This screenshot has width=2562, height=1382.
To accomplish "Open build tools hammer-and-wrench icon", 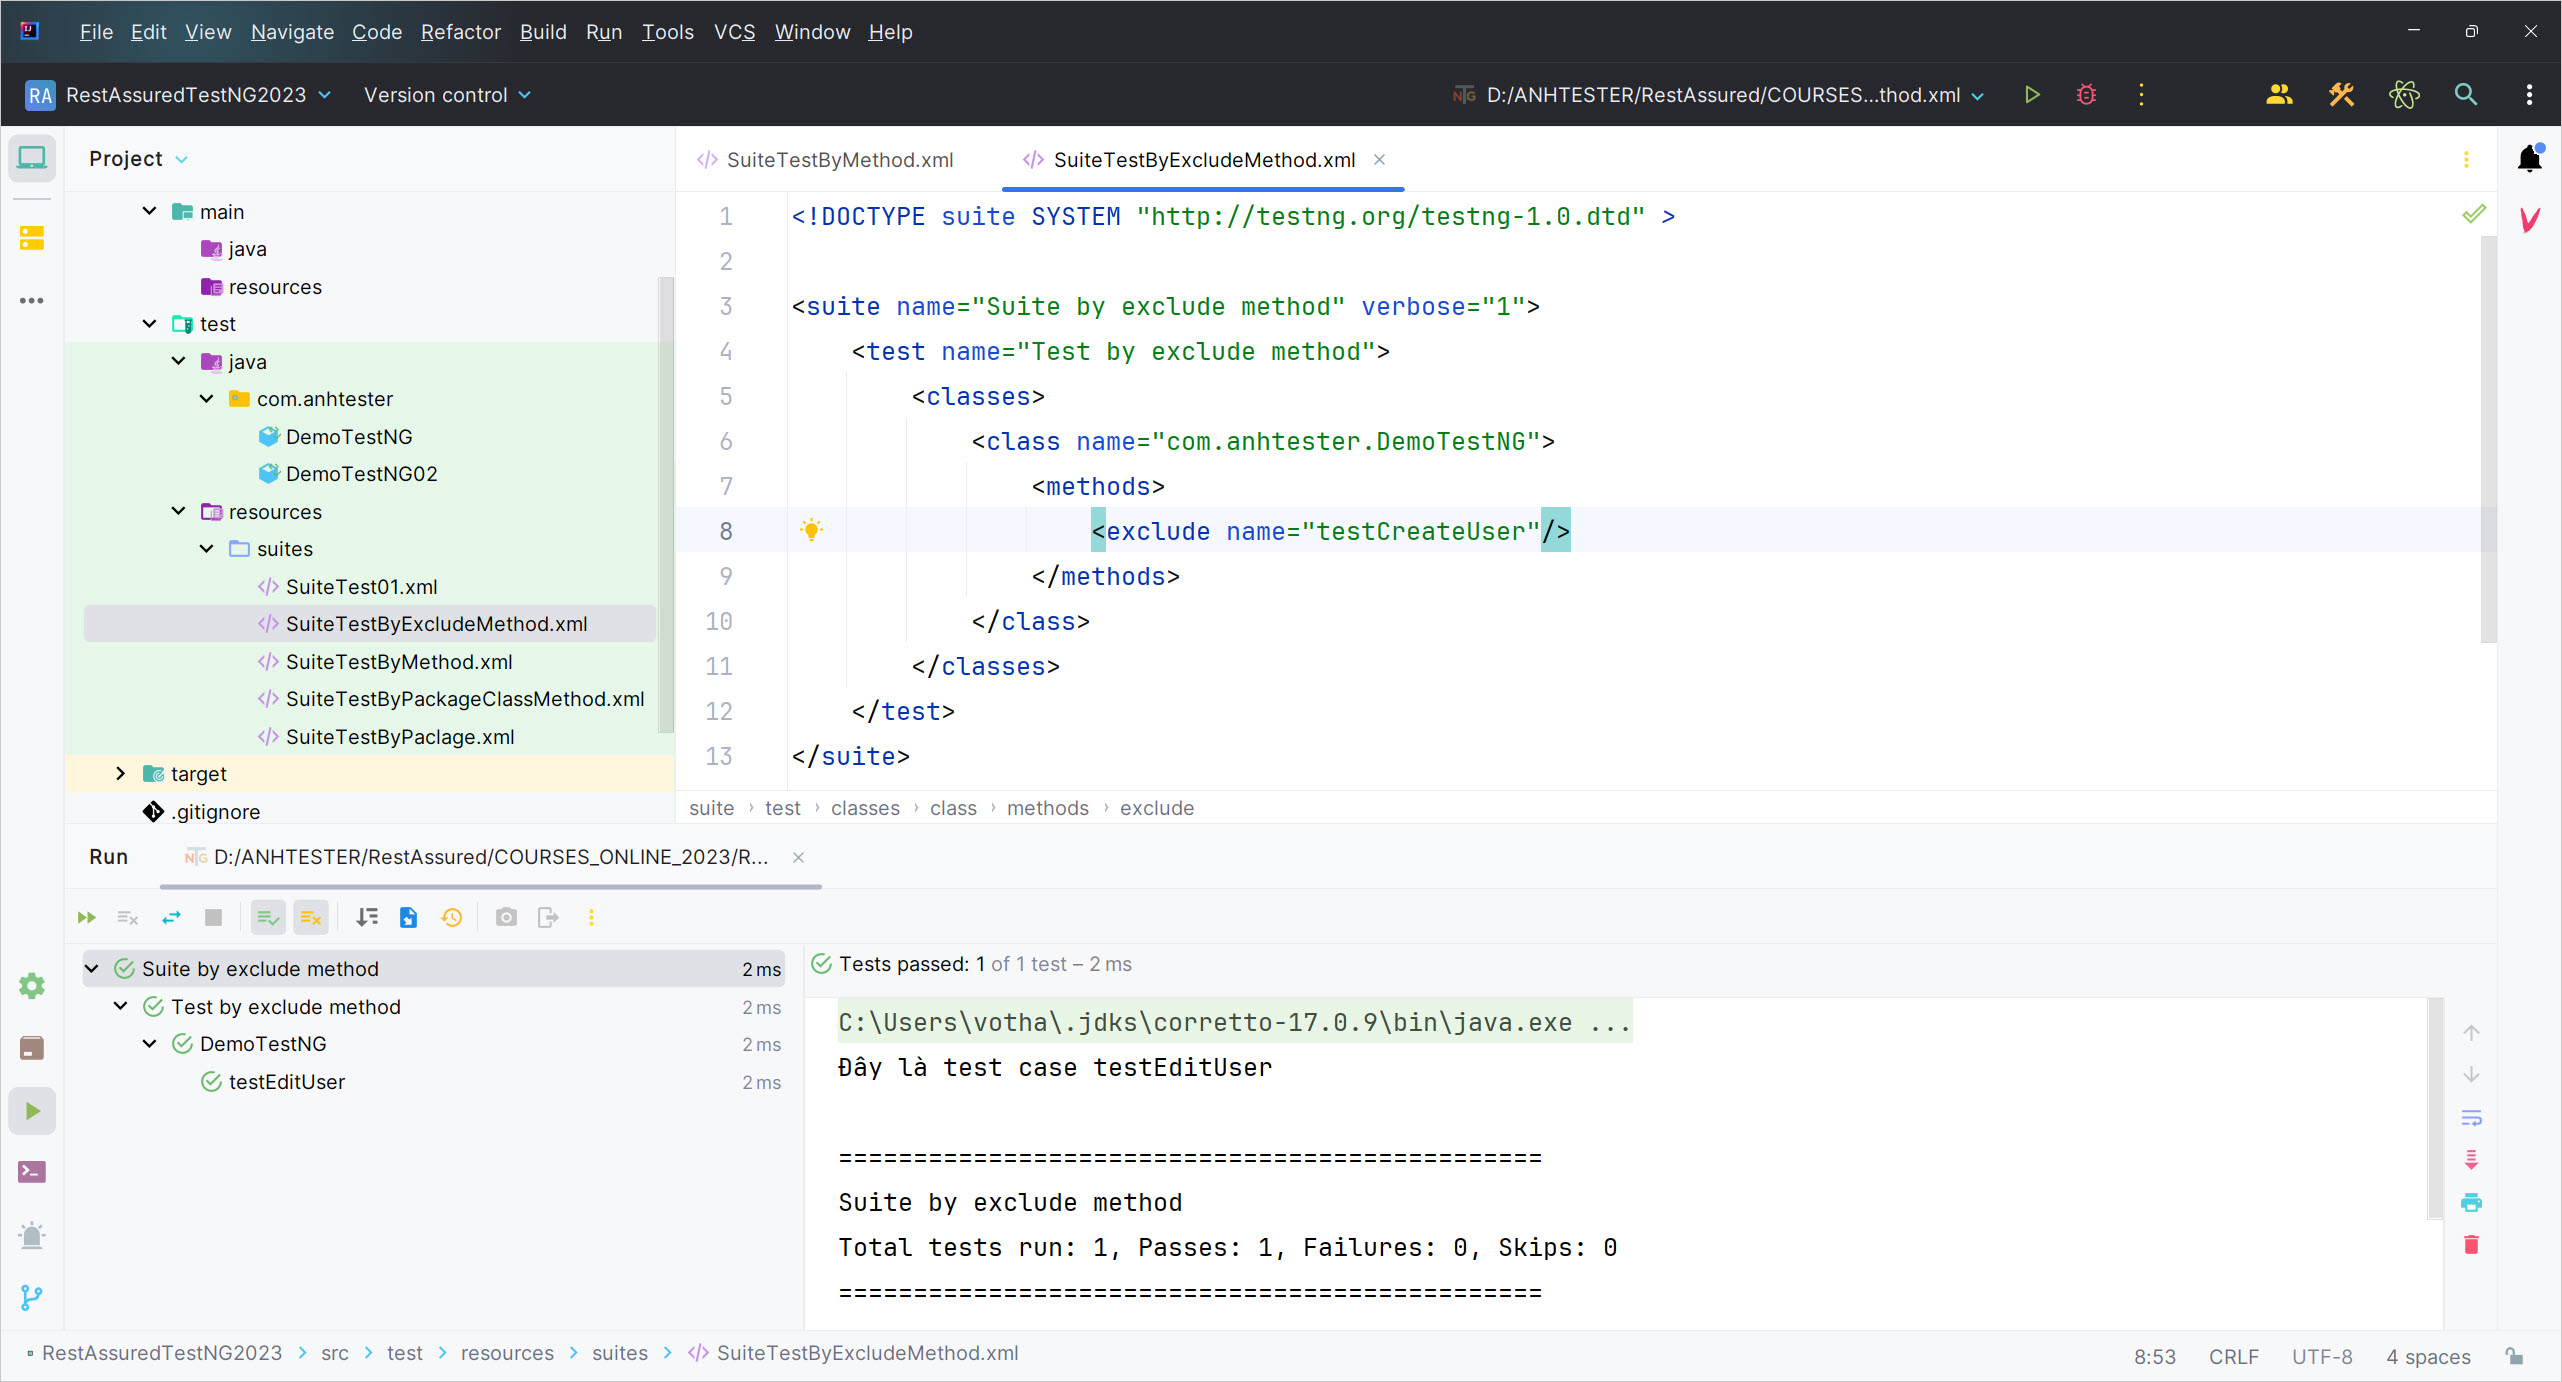I will coord(2341,95).
